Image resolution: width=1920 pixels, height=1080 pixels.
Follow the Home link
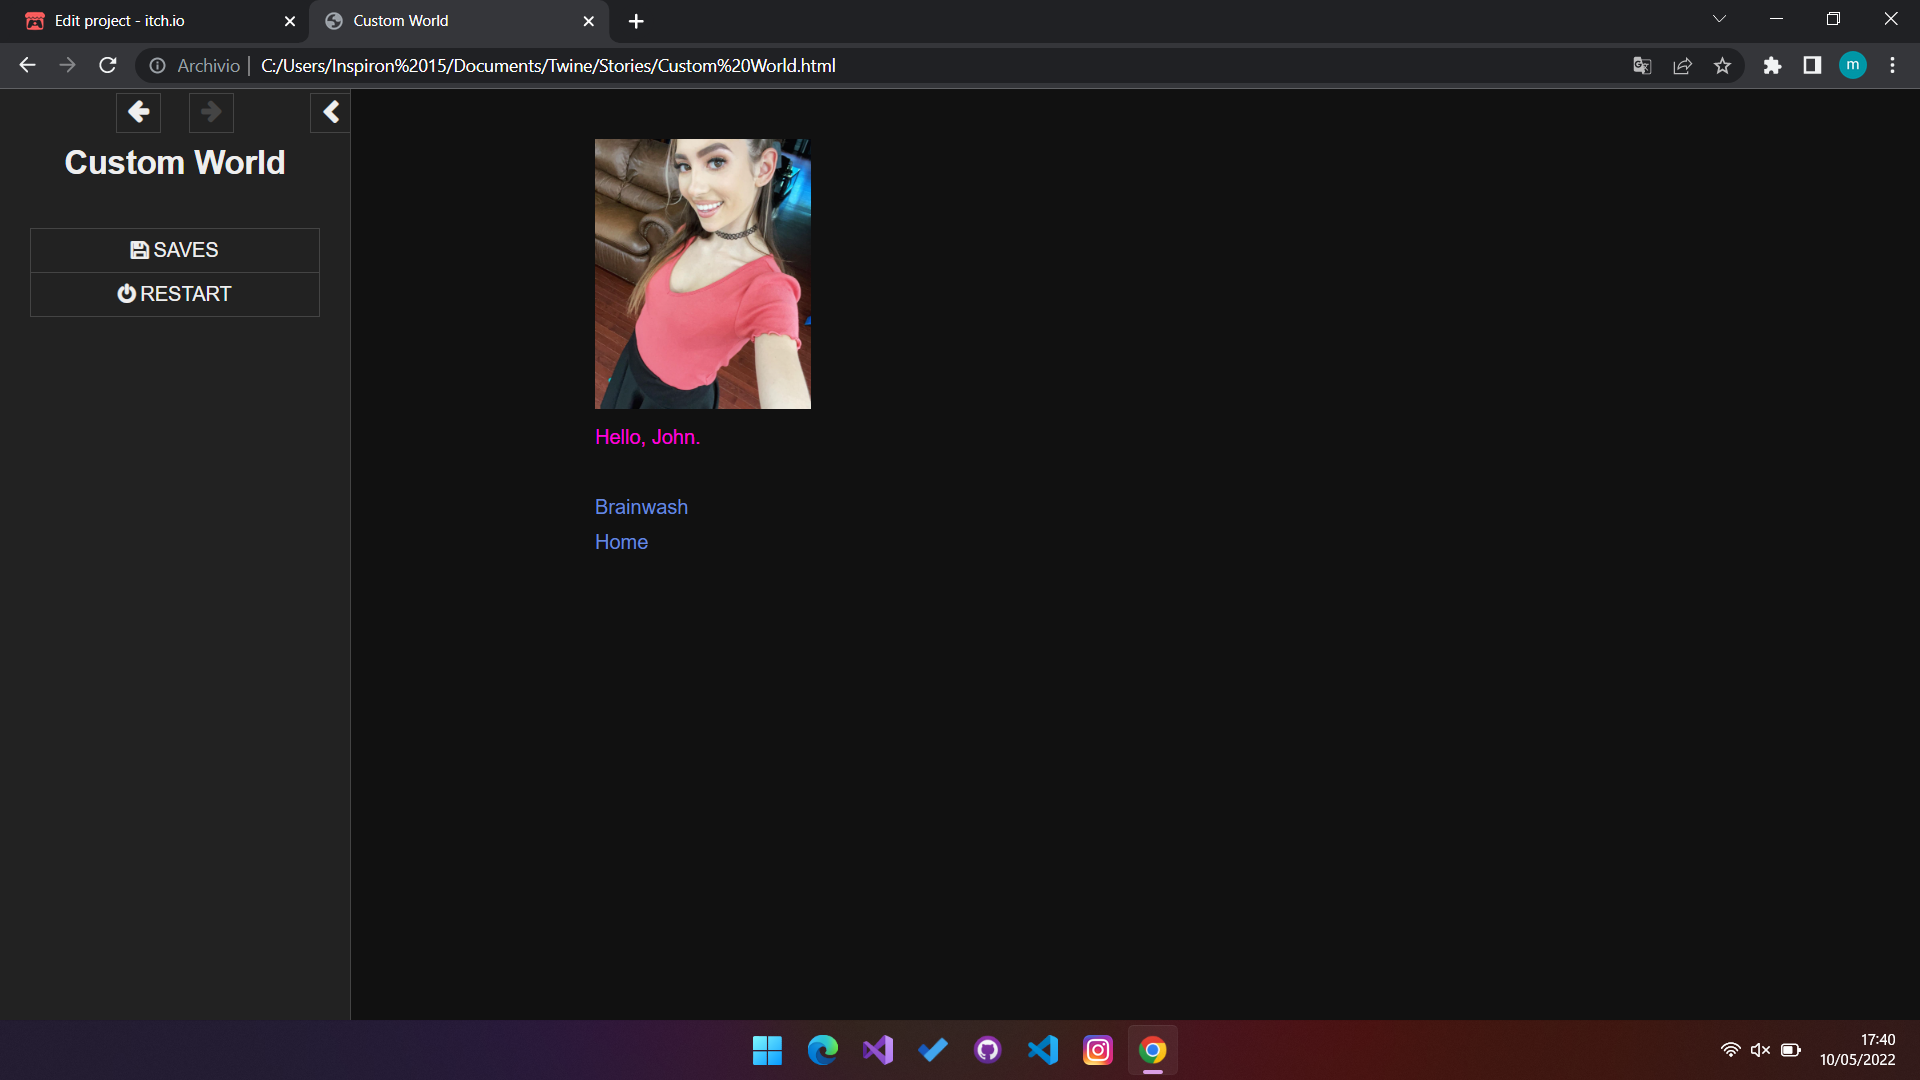621,542
